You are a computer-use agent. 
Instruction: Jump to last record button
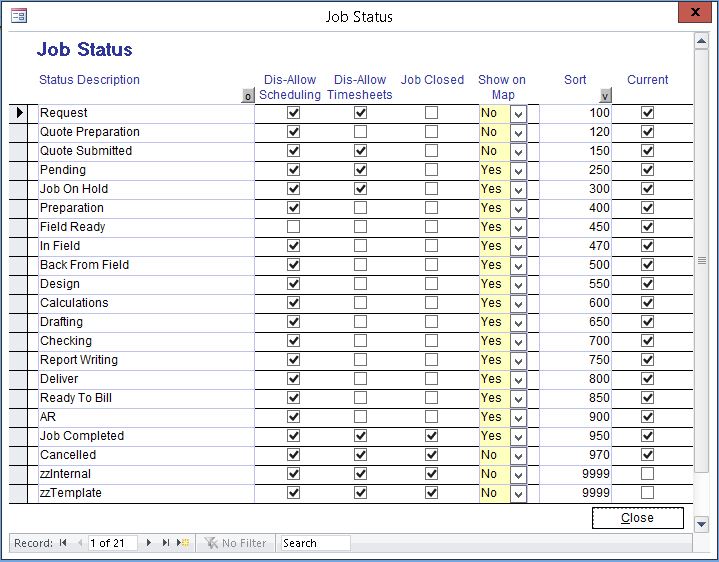pyautogui.click(x=166, y=543)
